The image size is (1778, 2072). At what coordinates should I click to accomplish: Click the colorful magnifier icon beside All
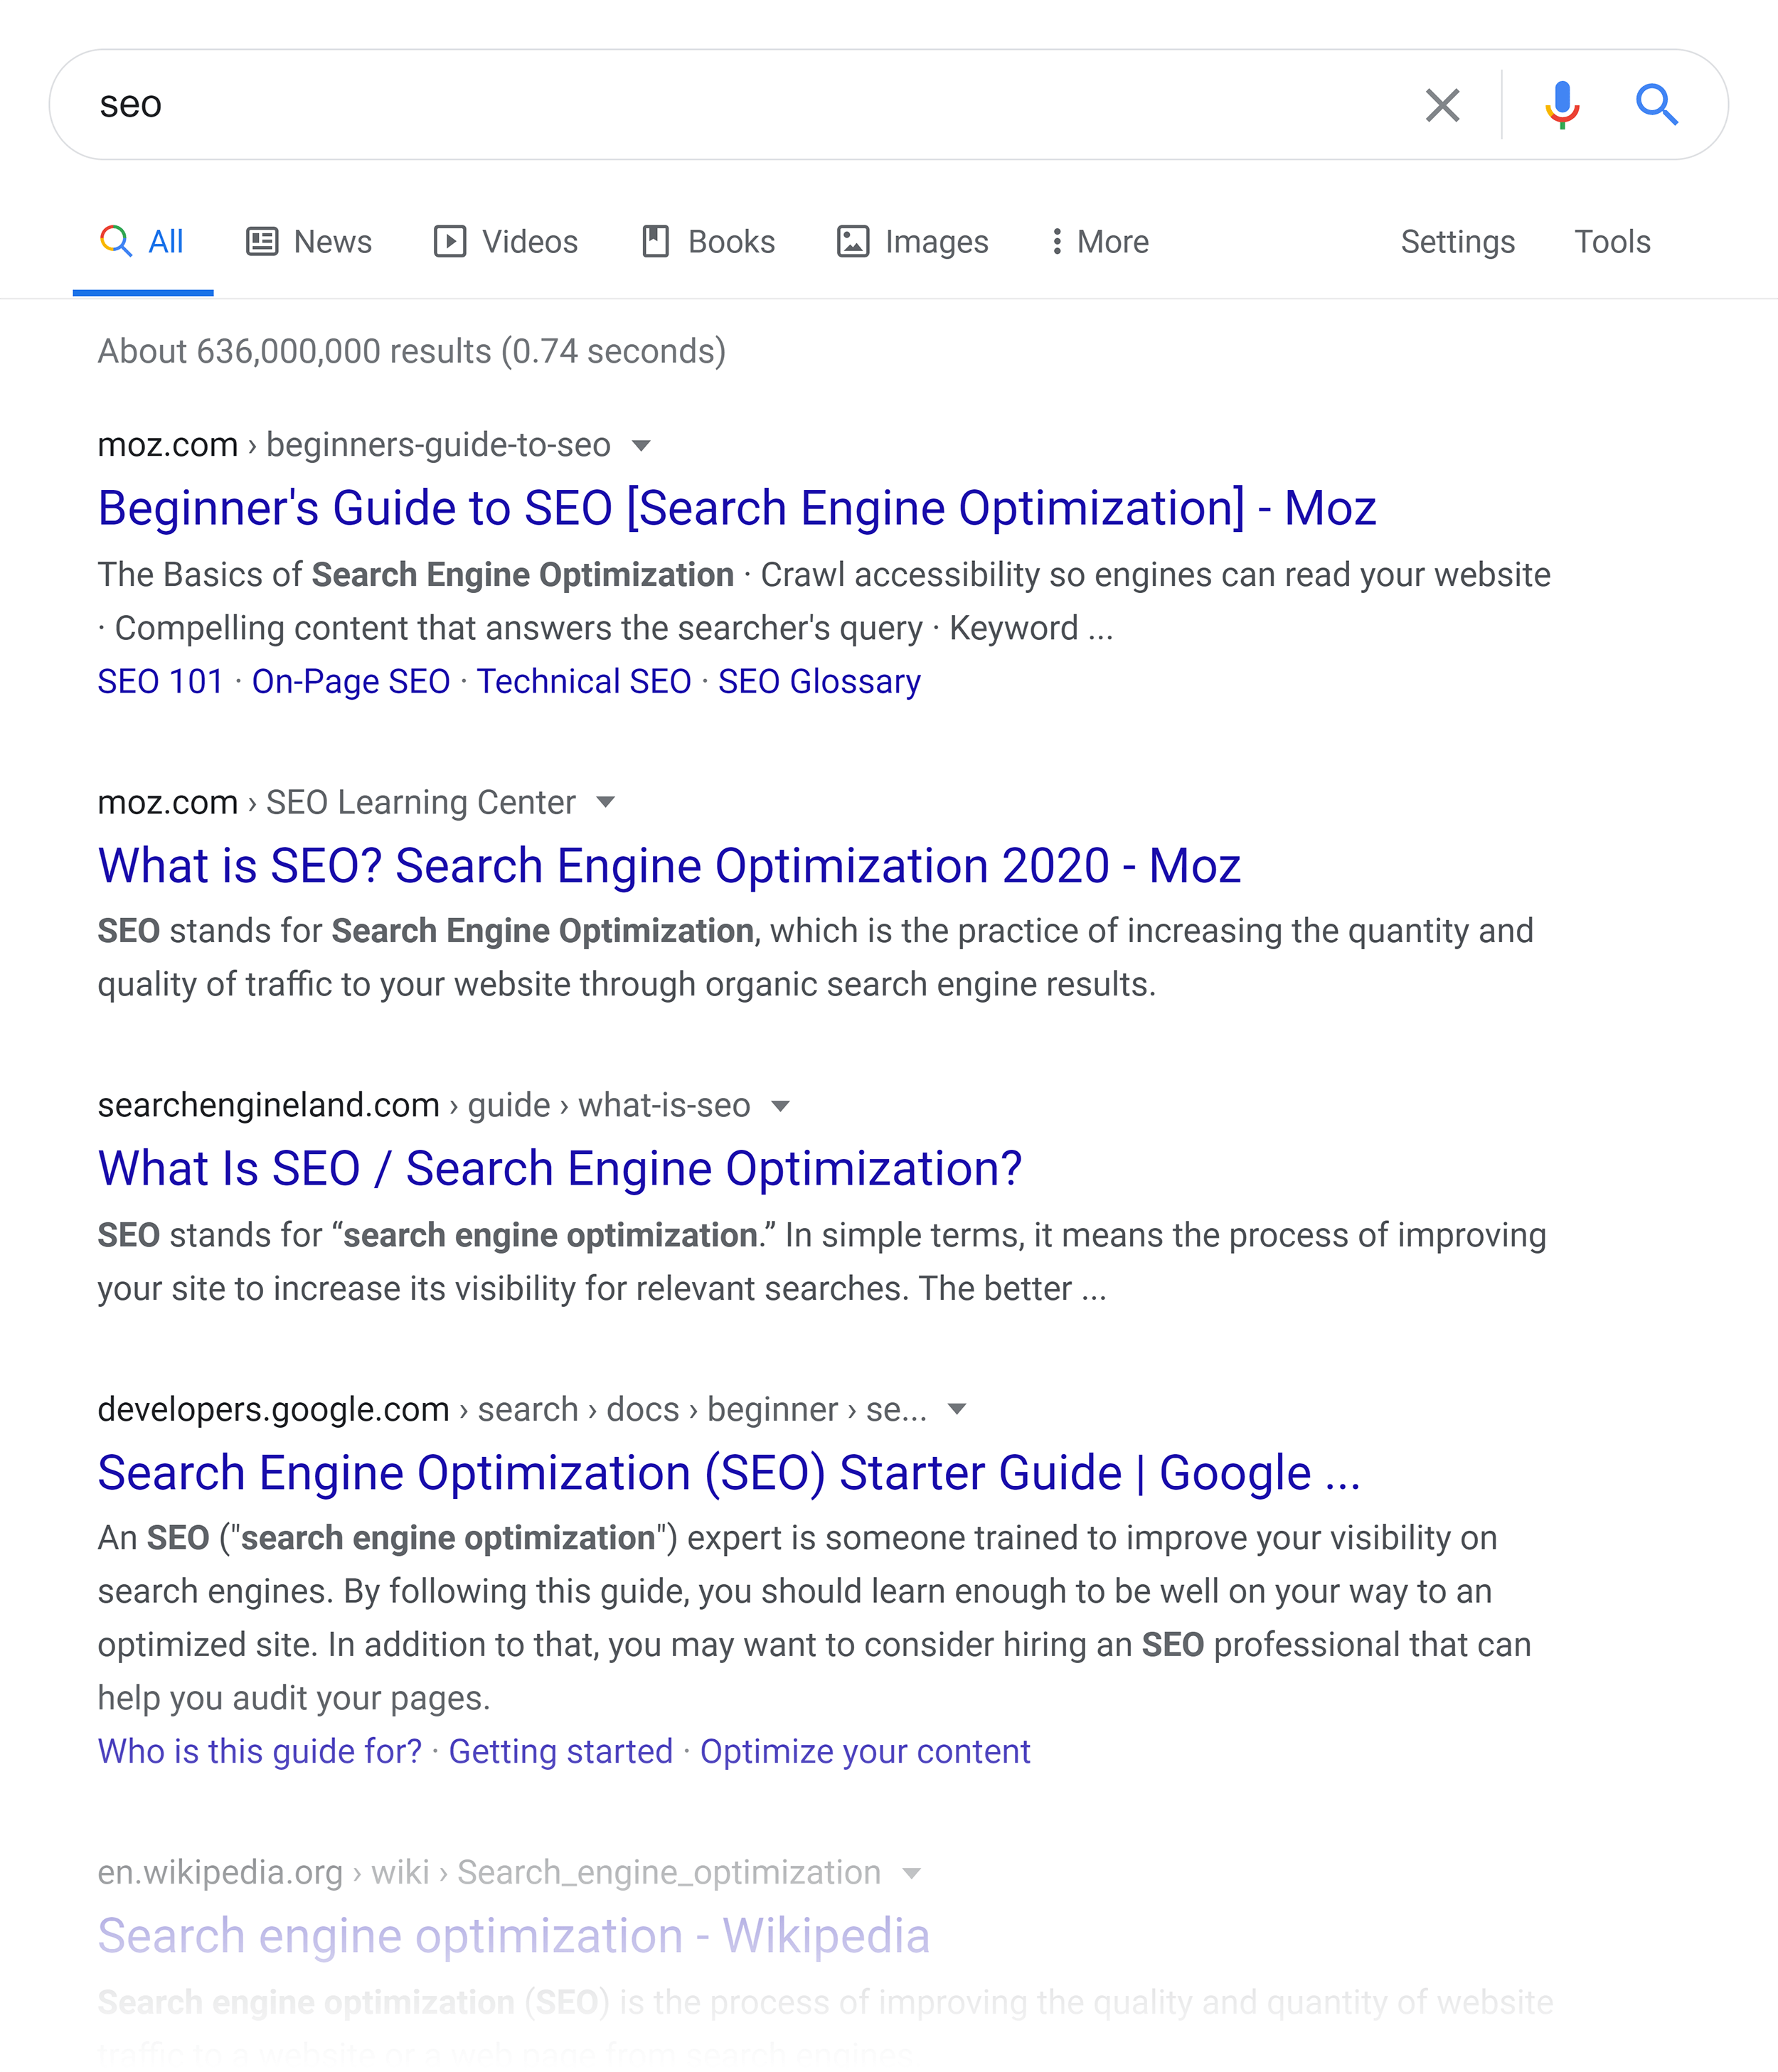pos(116,241)
